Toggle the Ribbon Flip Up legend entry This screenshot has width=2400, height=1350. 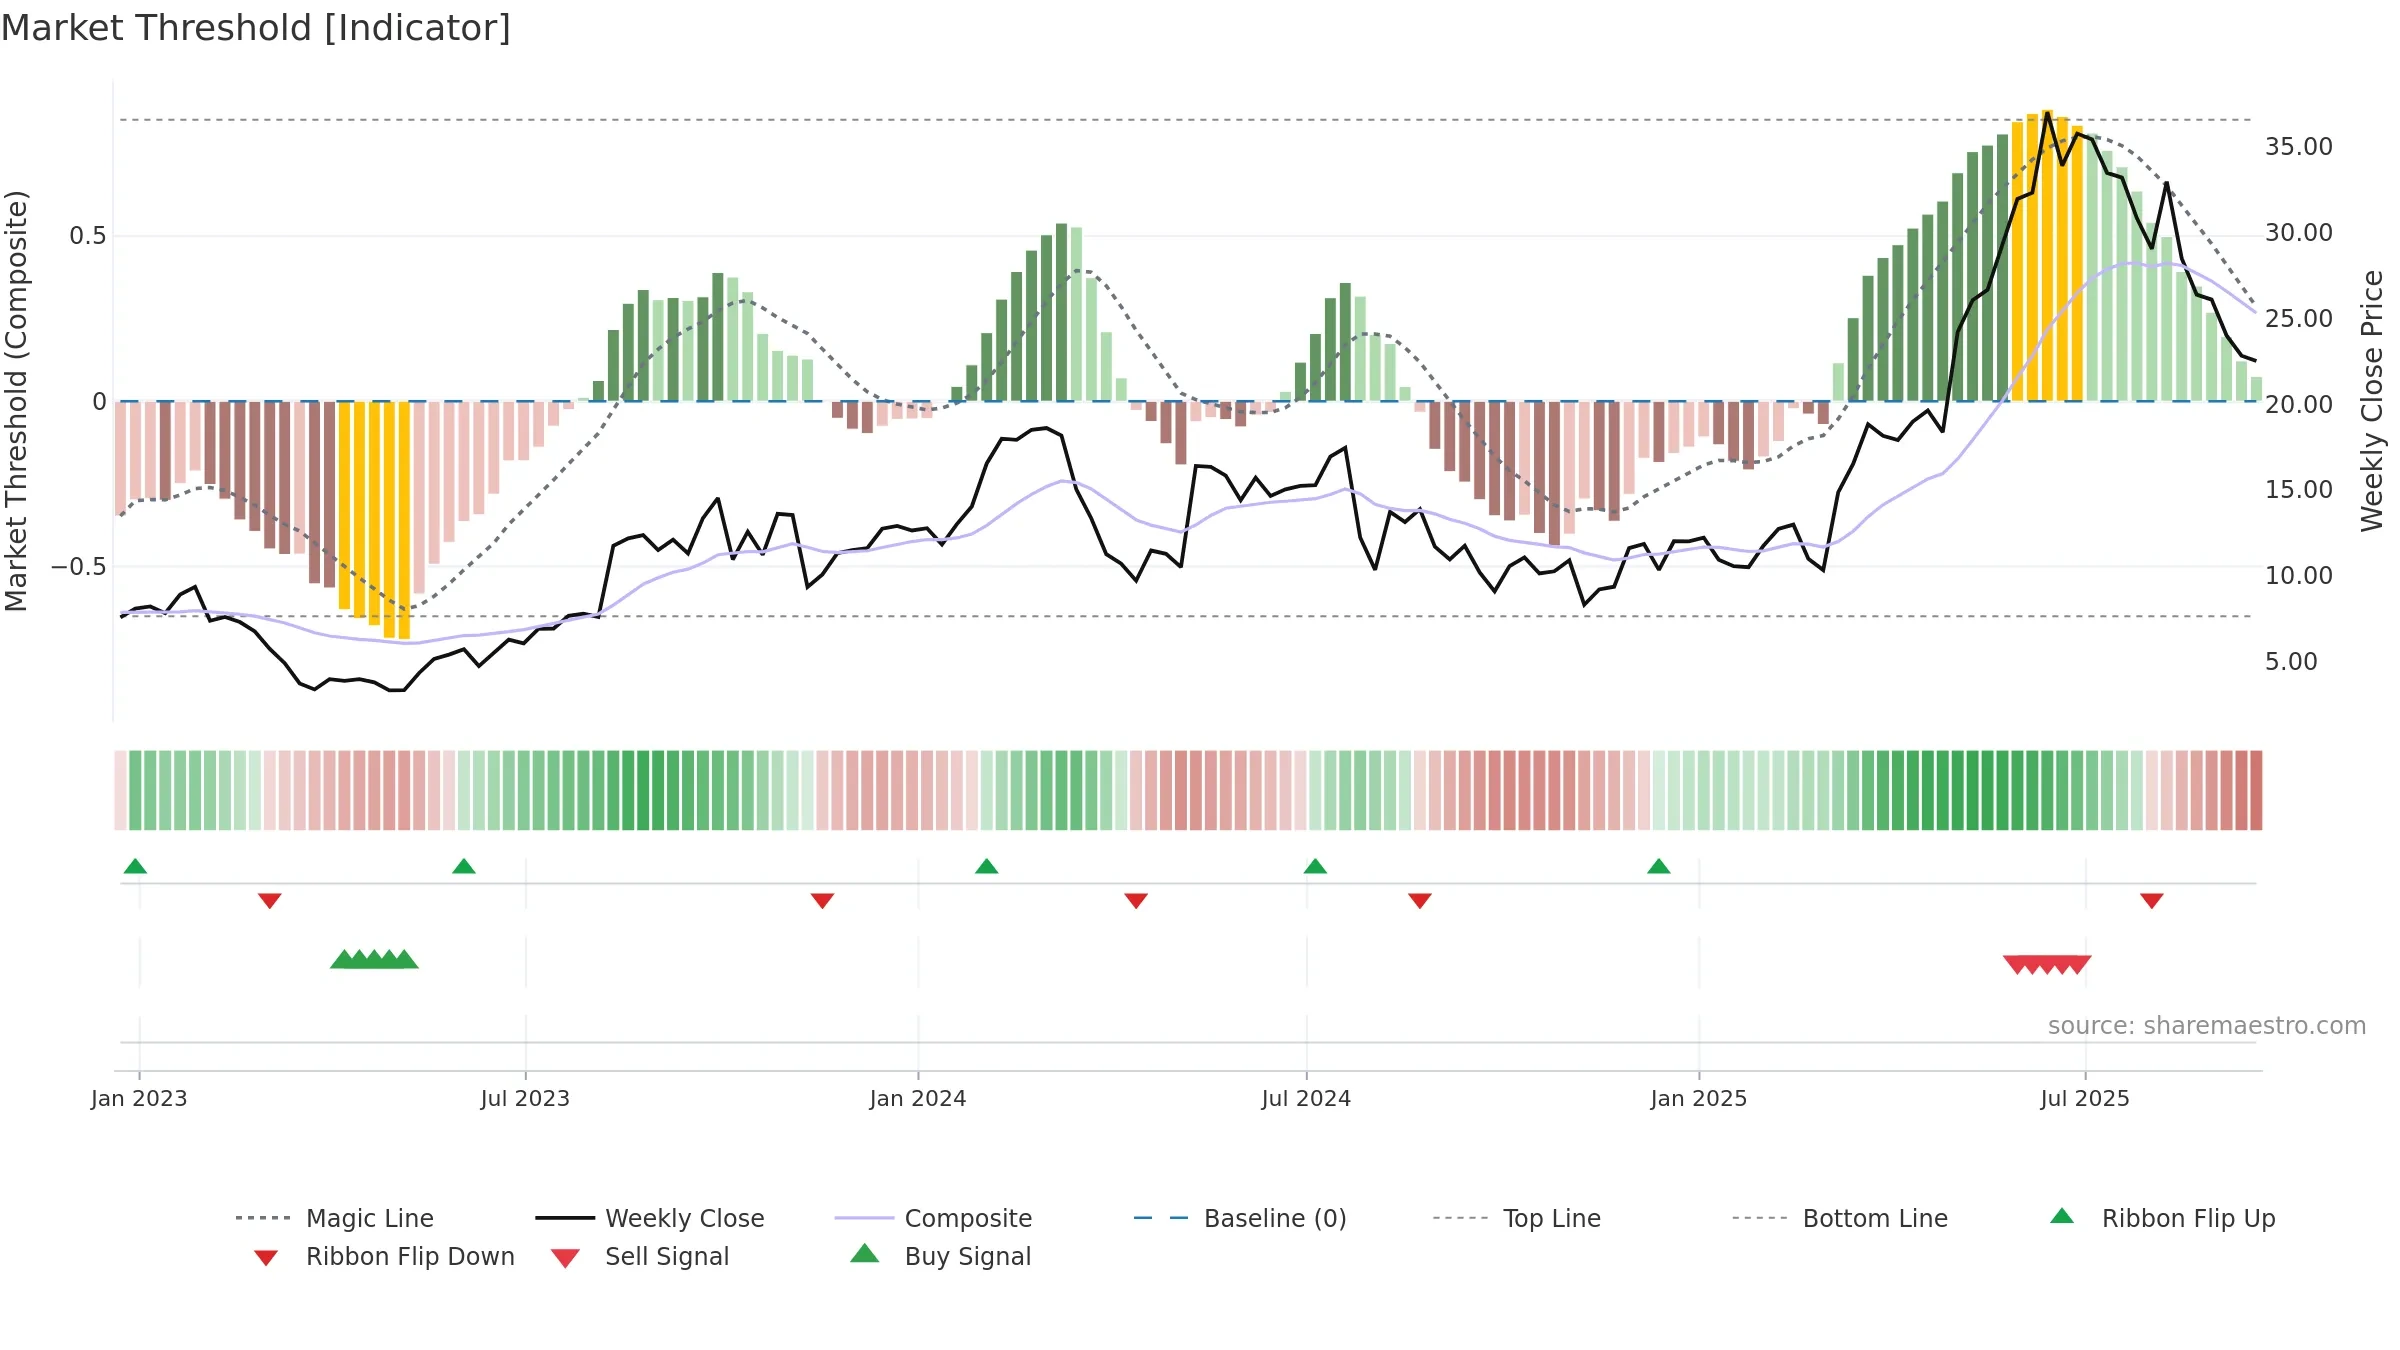coord(2162,1218)
